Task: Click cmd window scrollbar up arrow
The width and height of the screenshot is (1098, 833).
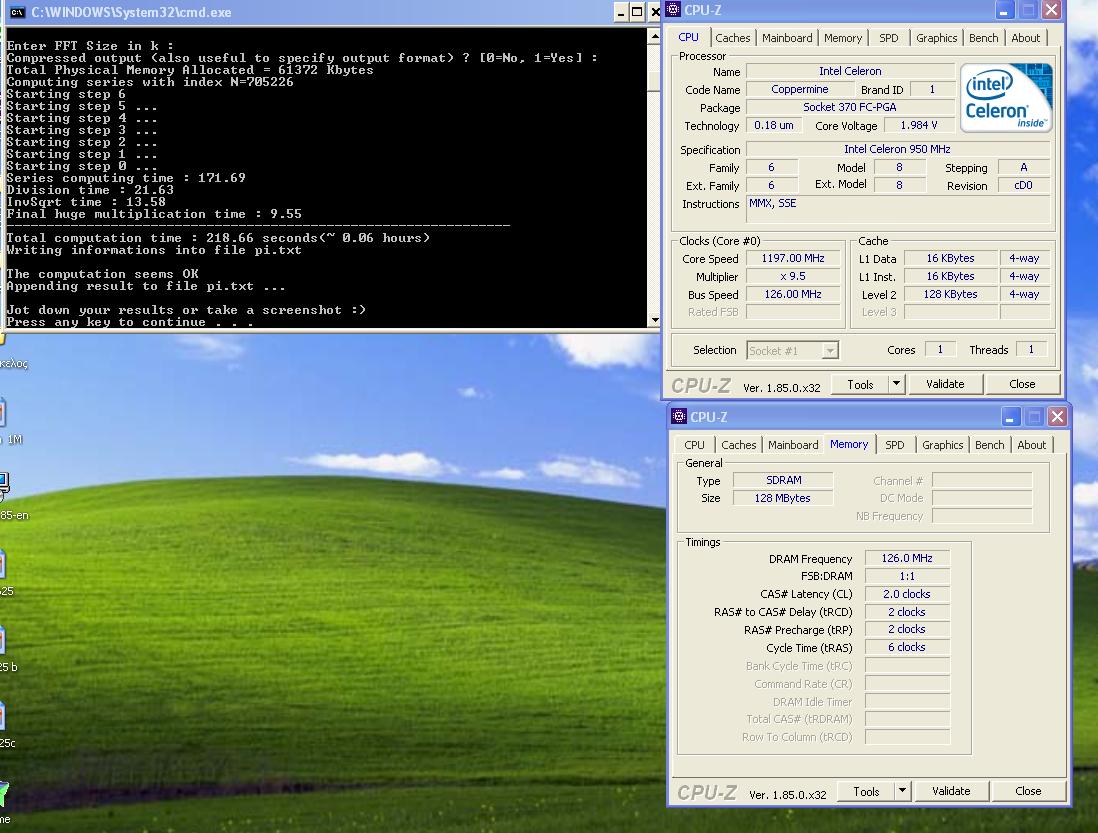Action: pyautogui.click(x=654, y=36)
